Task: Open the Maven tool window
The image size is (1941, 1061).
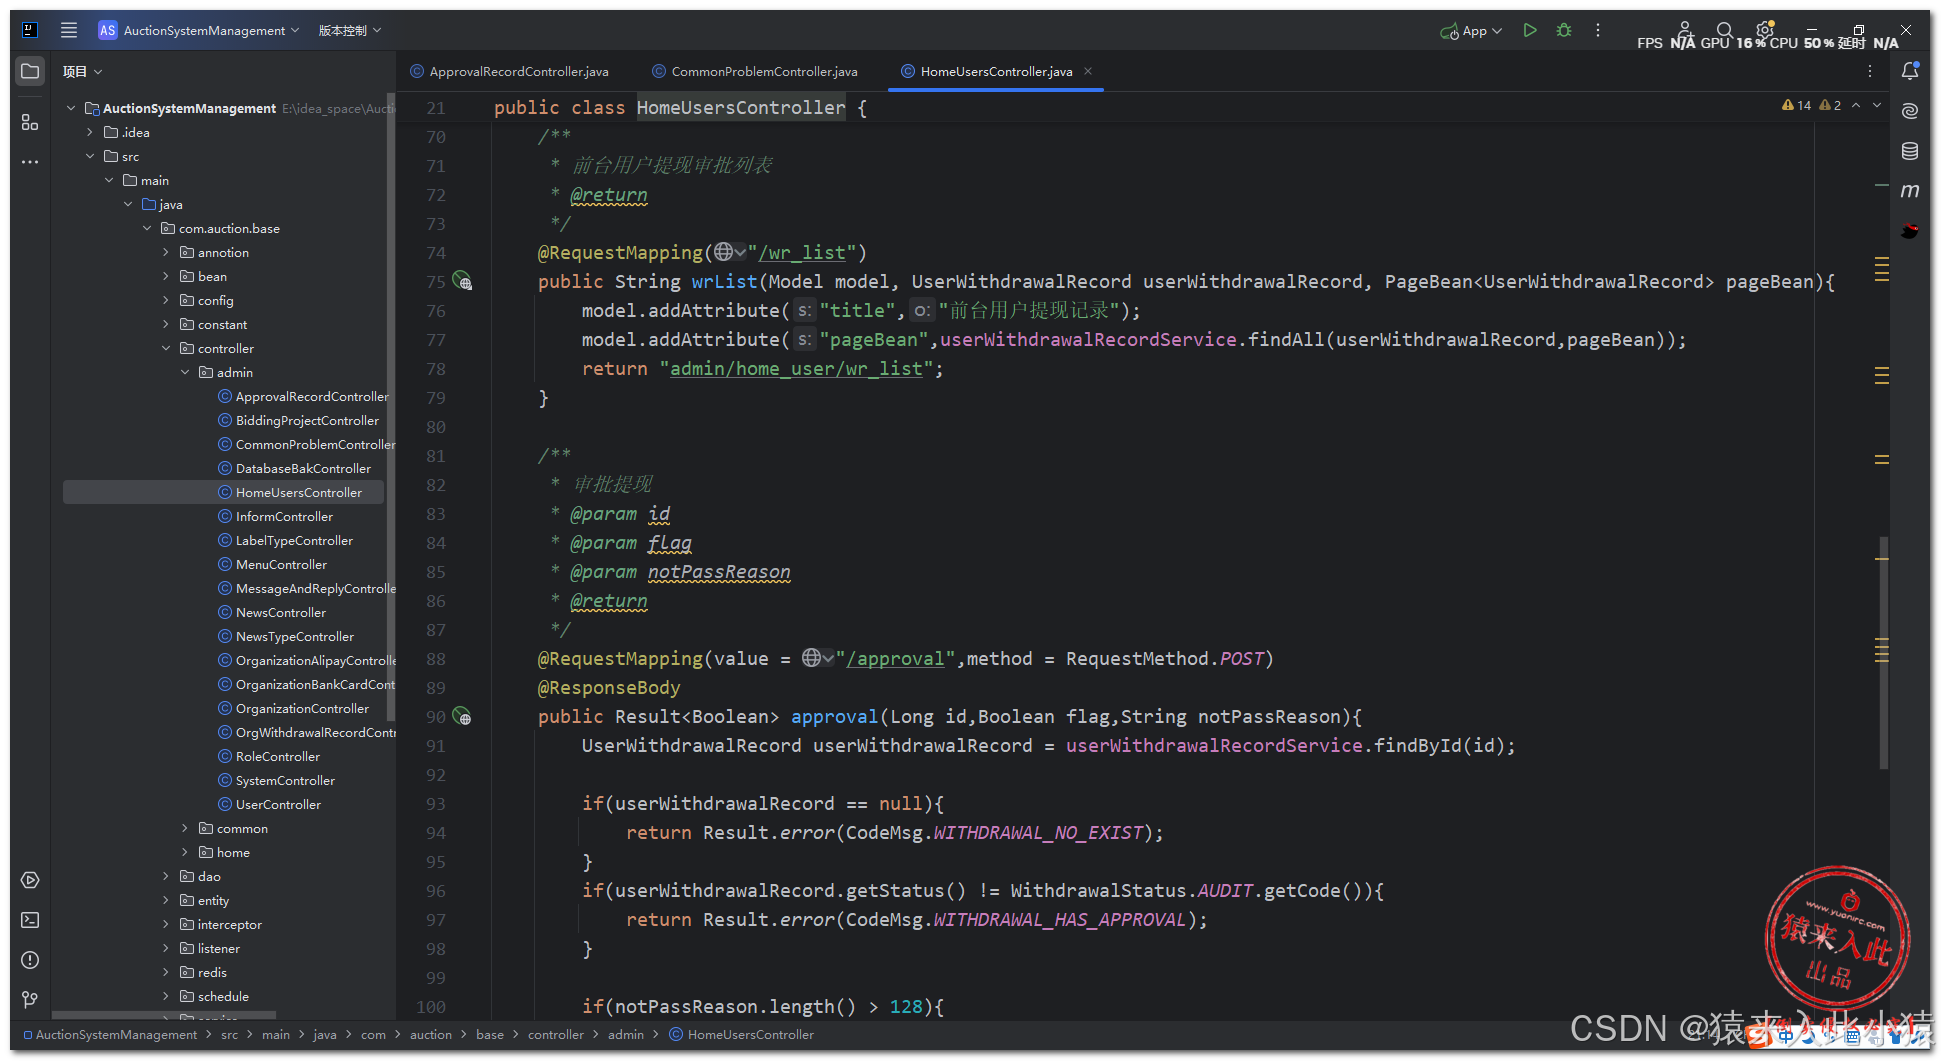Action: pyautogui.click(x=1910, y=190)
